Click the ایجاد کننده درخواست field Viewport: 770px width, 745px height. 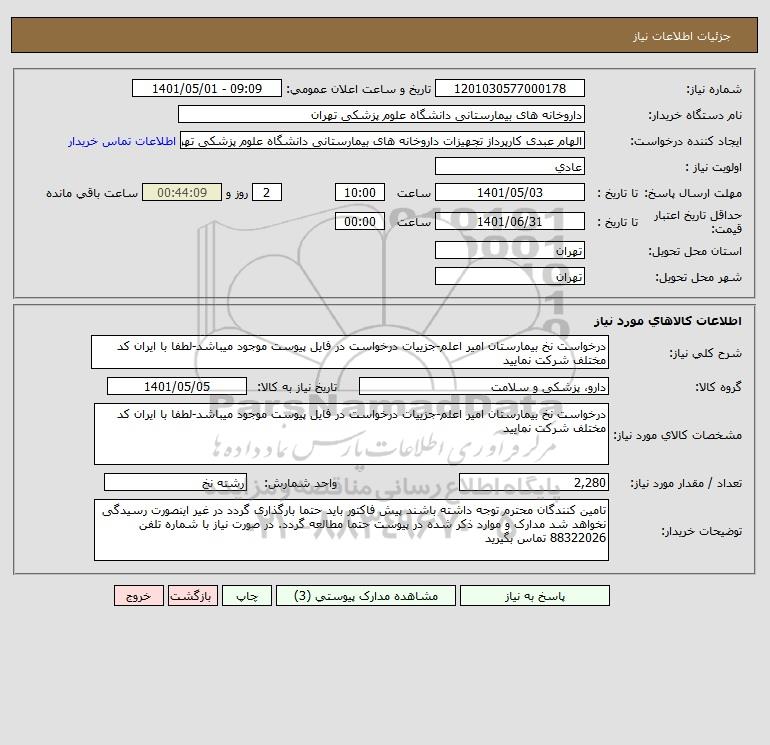tap(383, 140)
